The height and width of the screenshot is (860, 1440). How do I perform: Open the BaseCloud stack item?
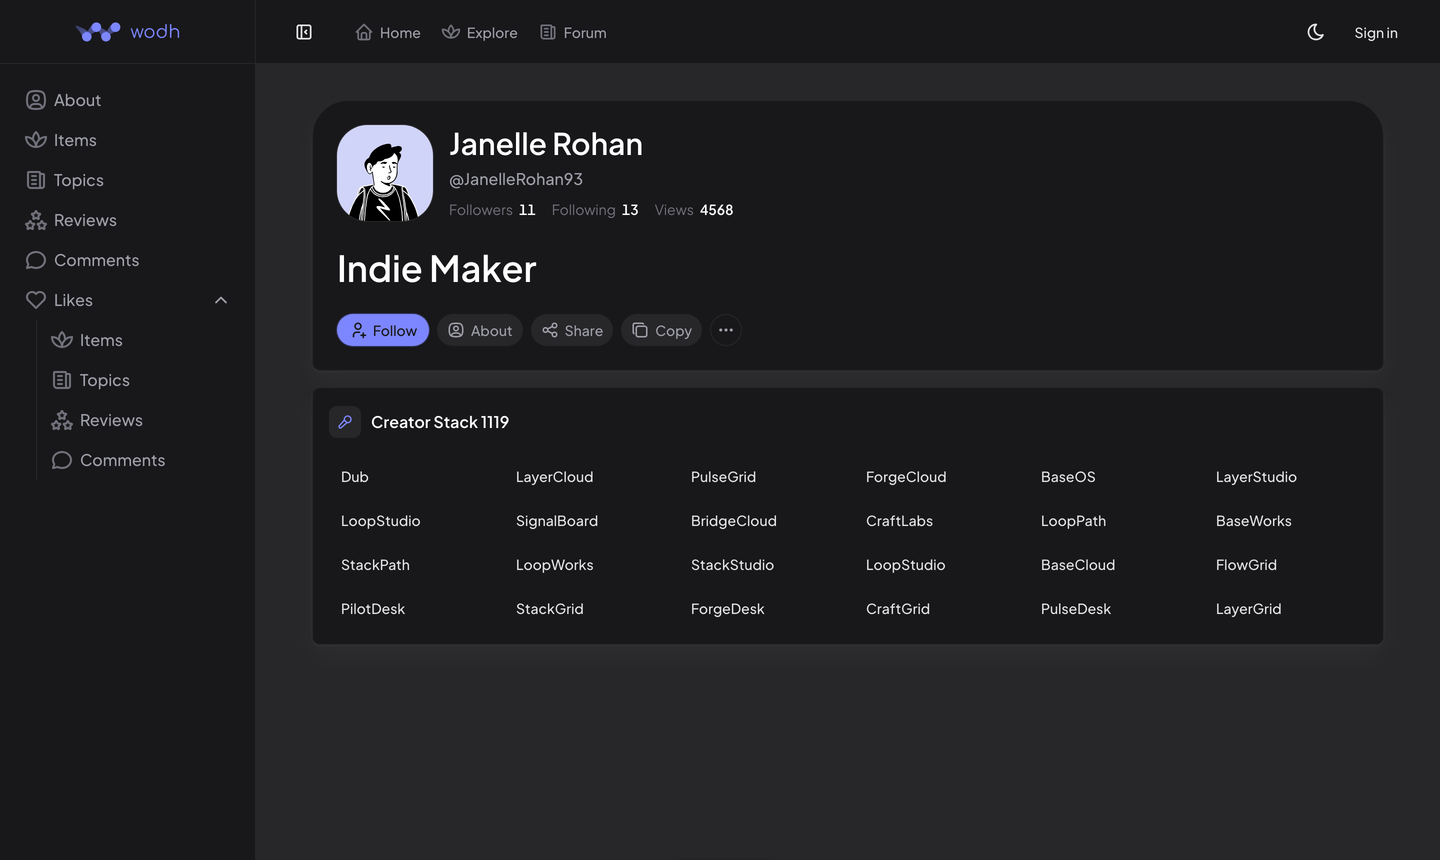pyautogui.click(x=1078, y=565)
